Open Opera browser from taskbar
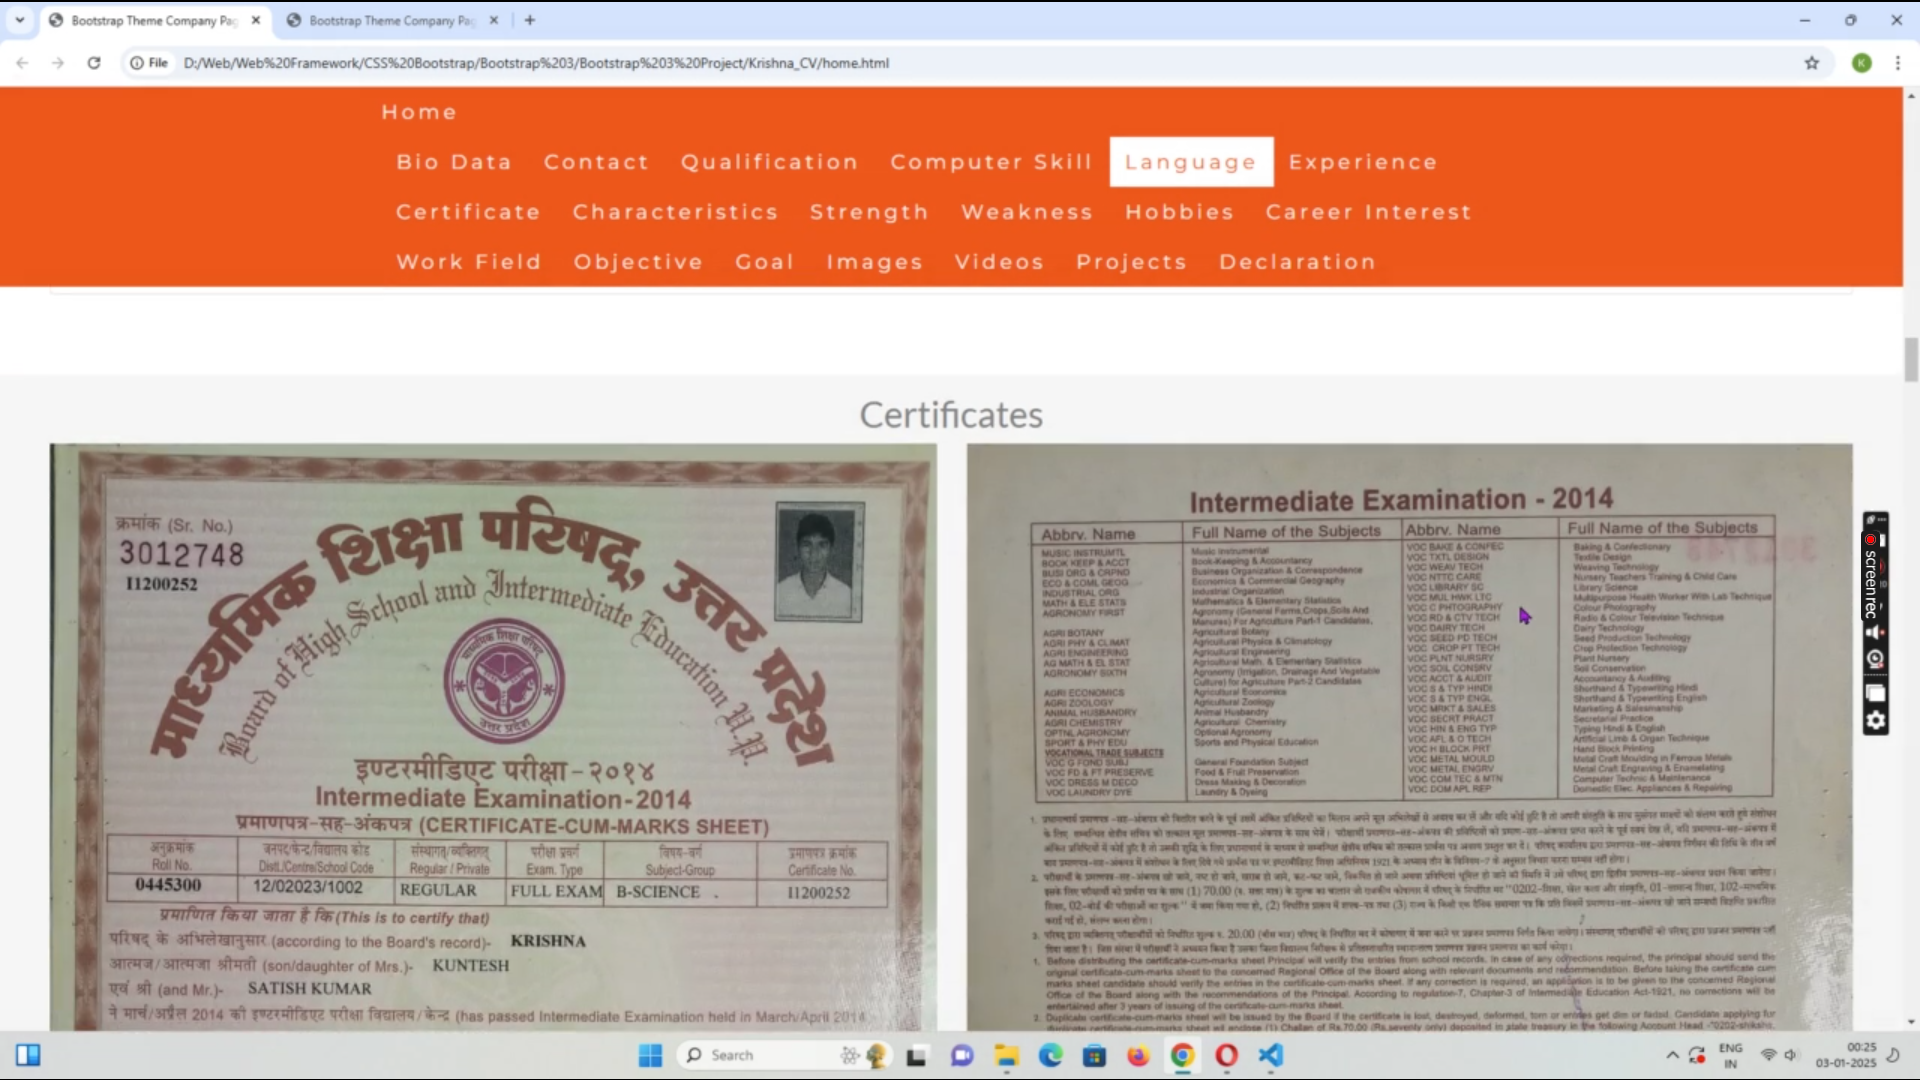 click(1226, 1055)
